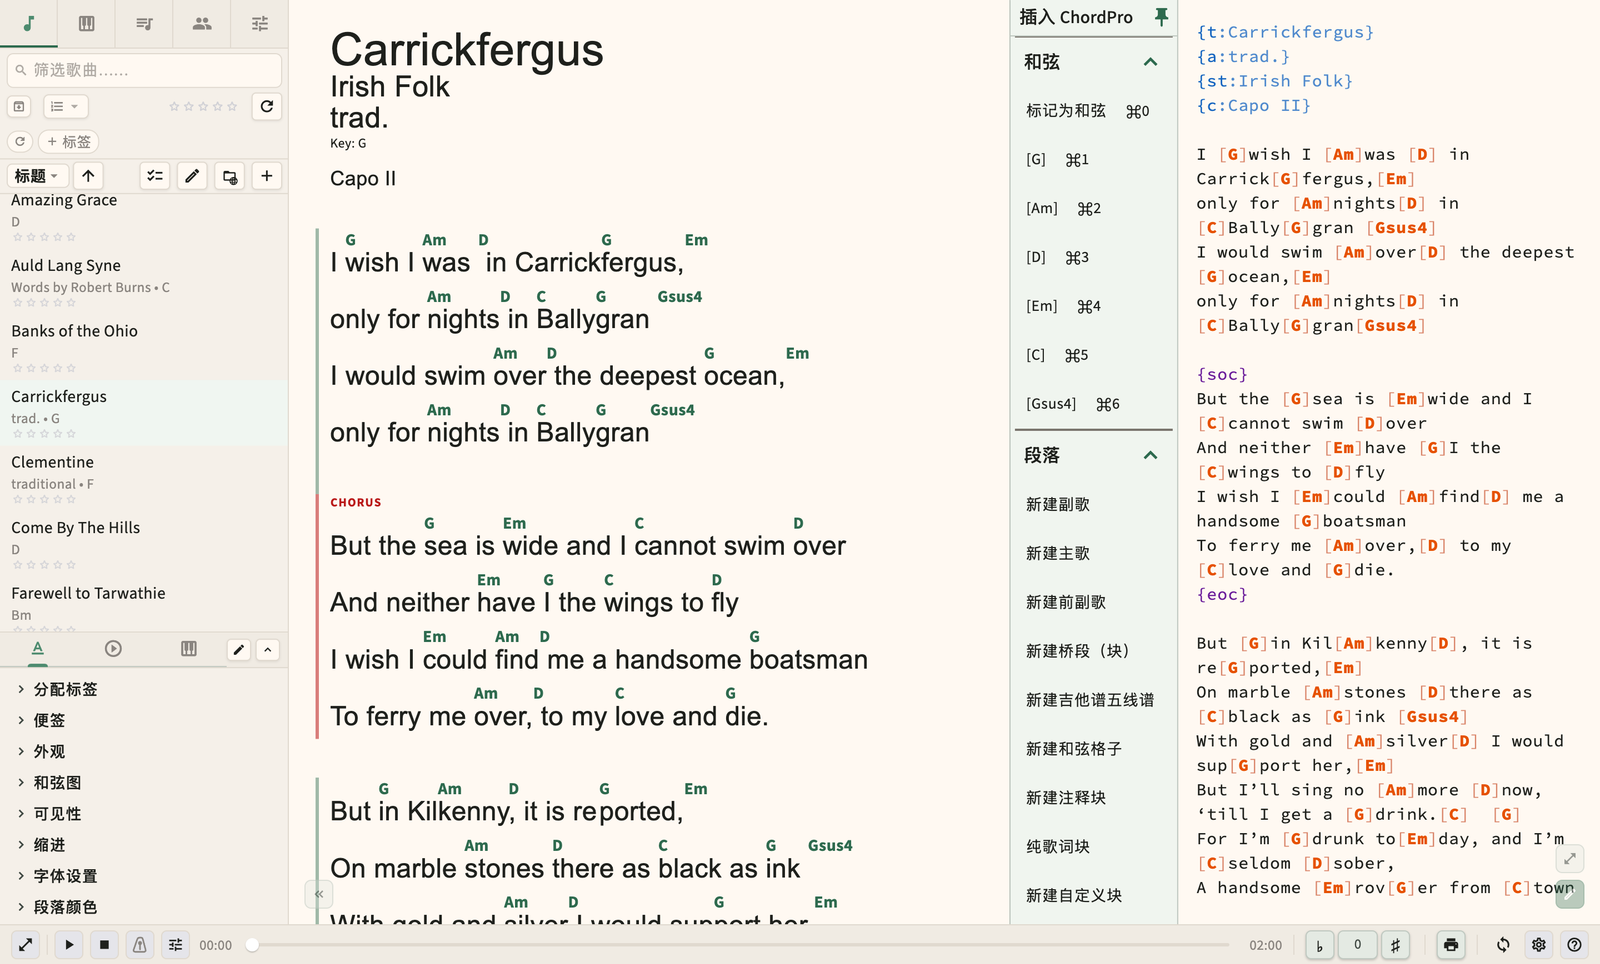Start playback with the play button
The height and width of the screenshot is (964, 1600).
[x=69, y=945]
